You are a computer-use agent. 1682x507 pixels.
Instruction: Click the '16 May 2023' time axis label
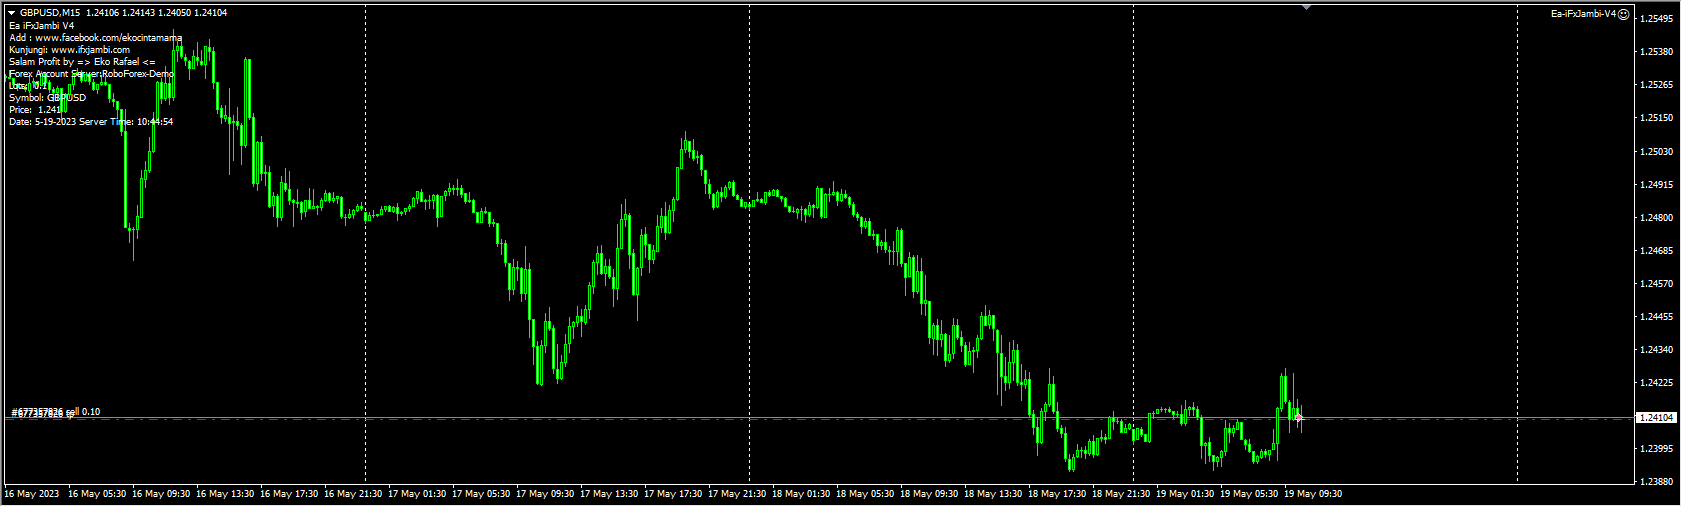(32, 494)
